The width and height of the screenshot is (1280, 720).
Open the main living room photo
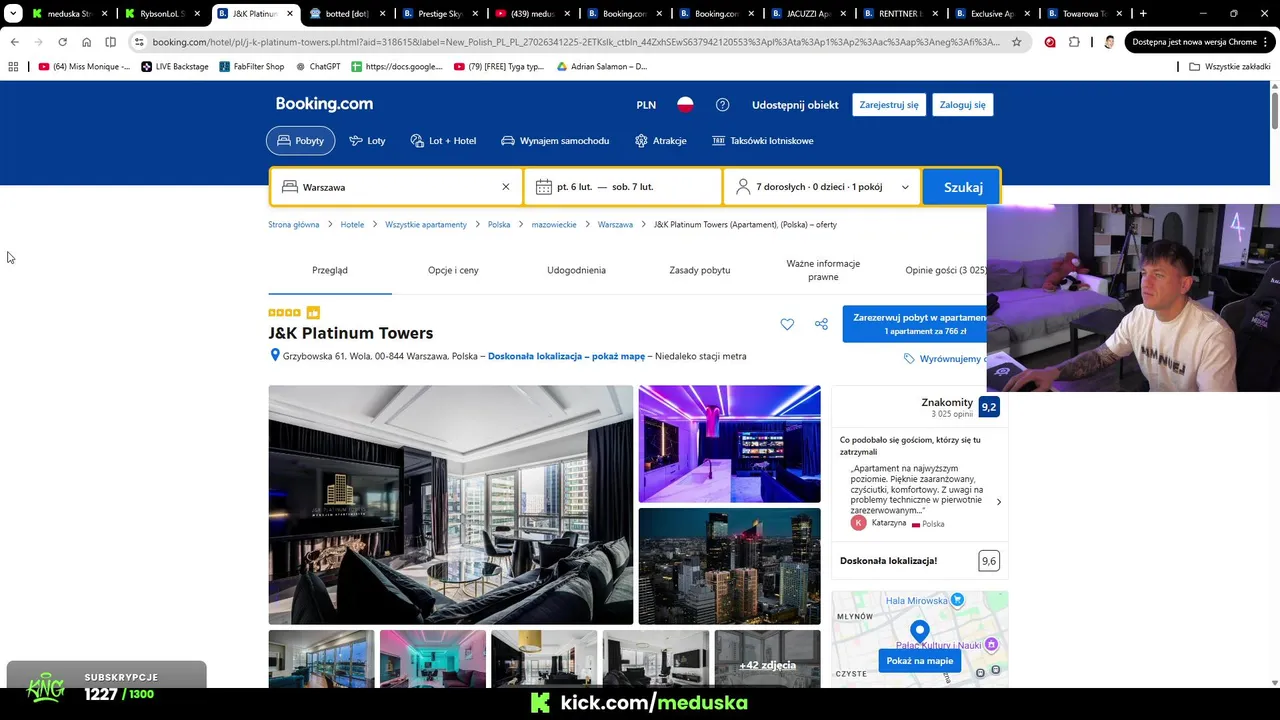point(451,505)
